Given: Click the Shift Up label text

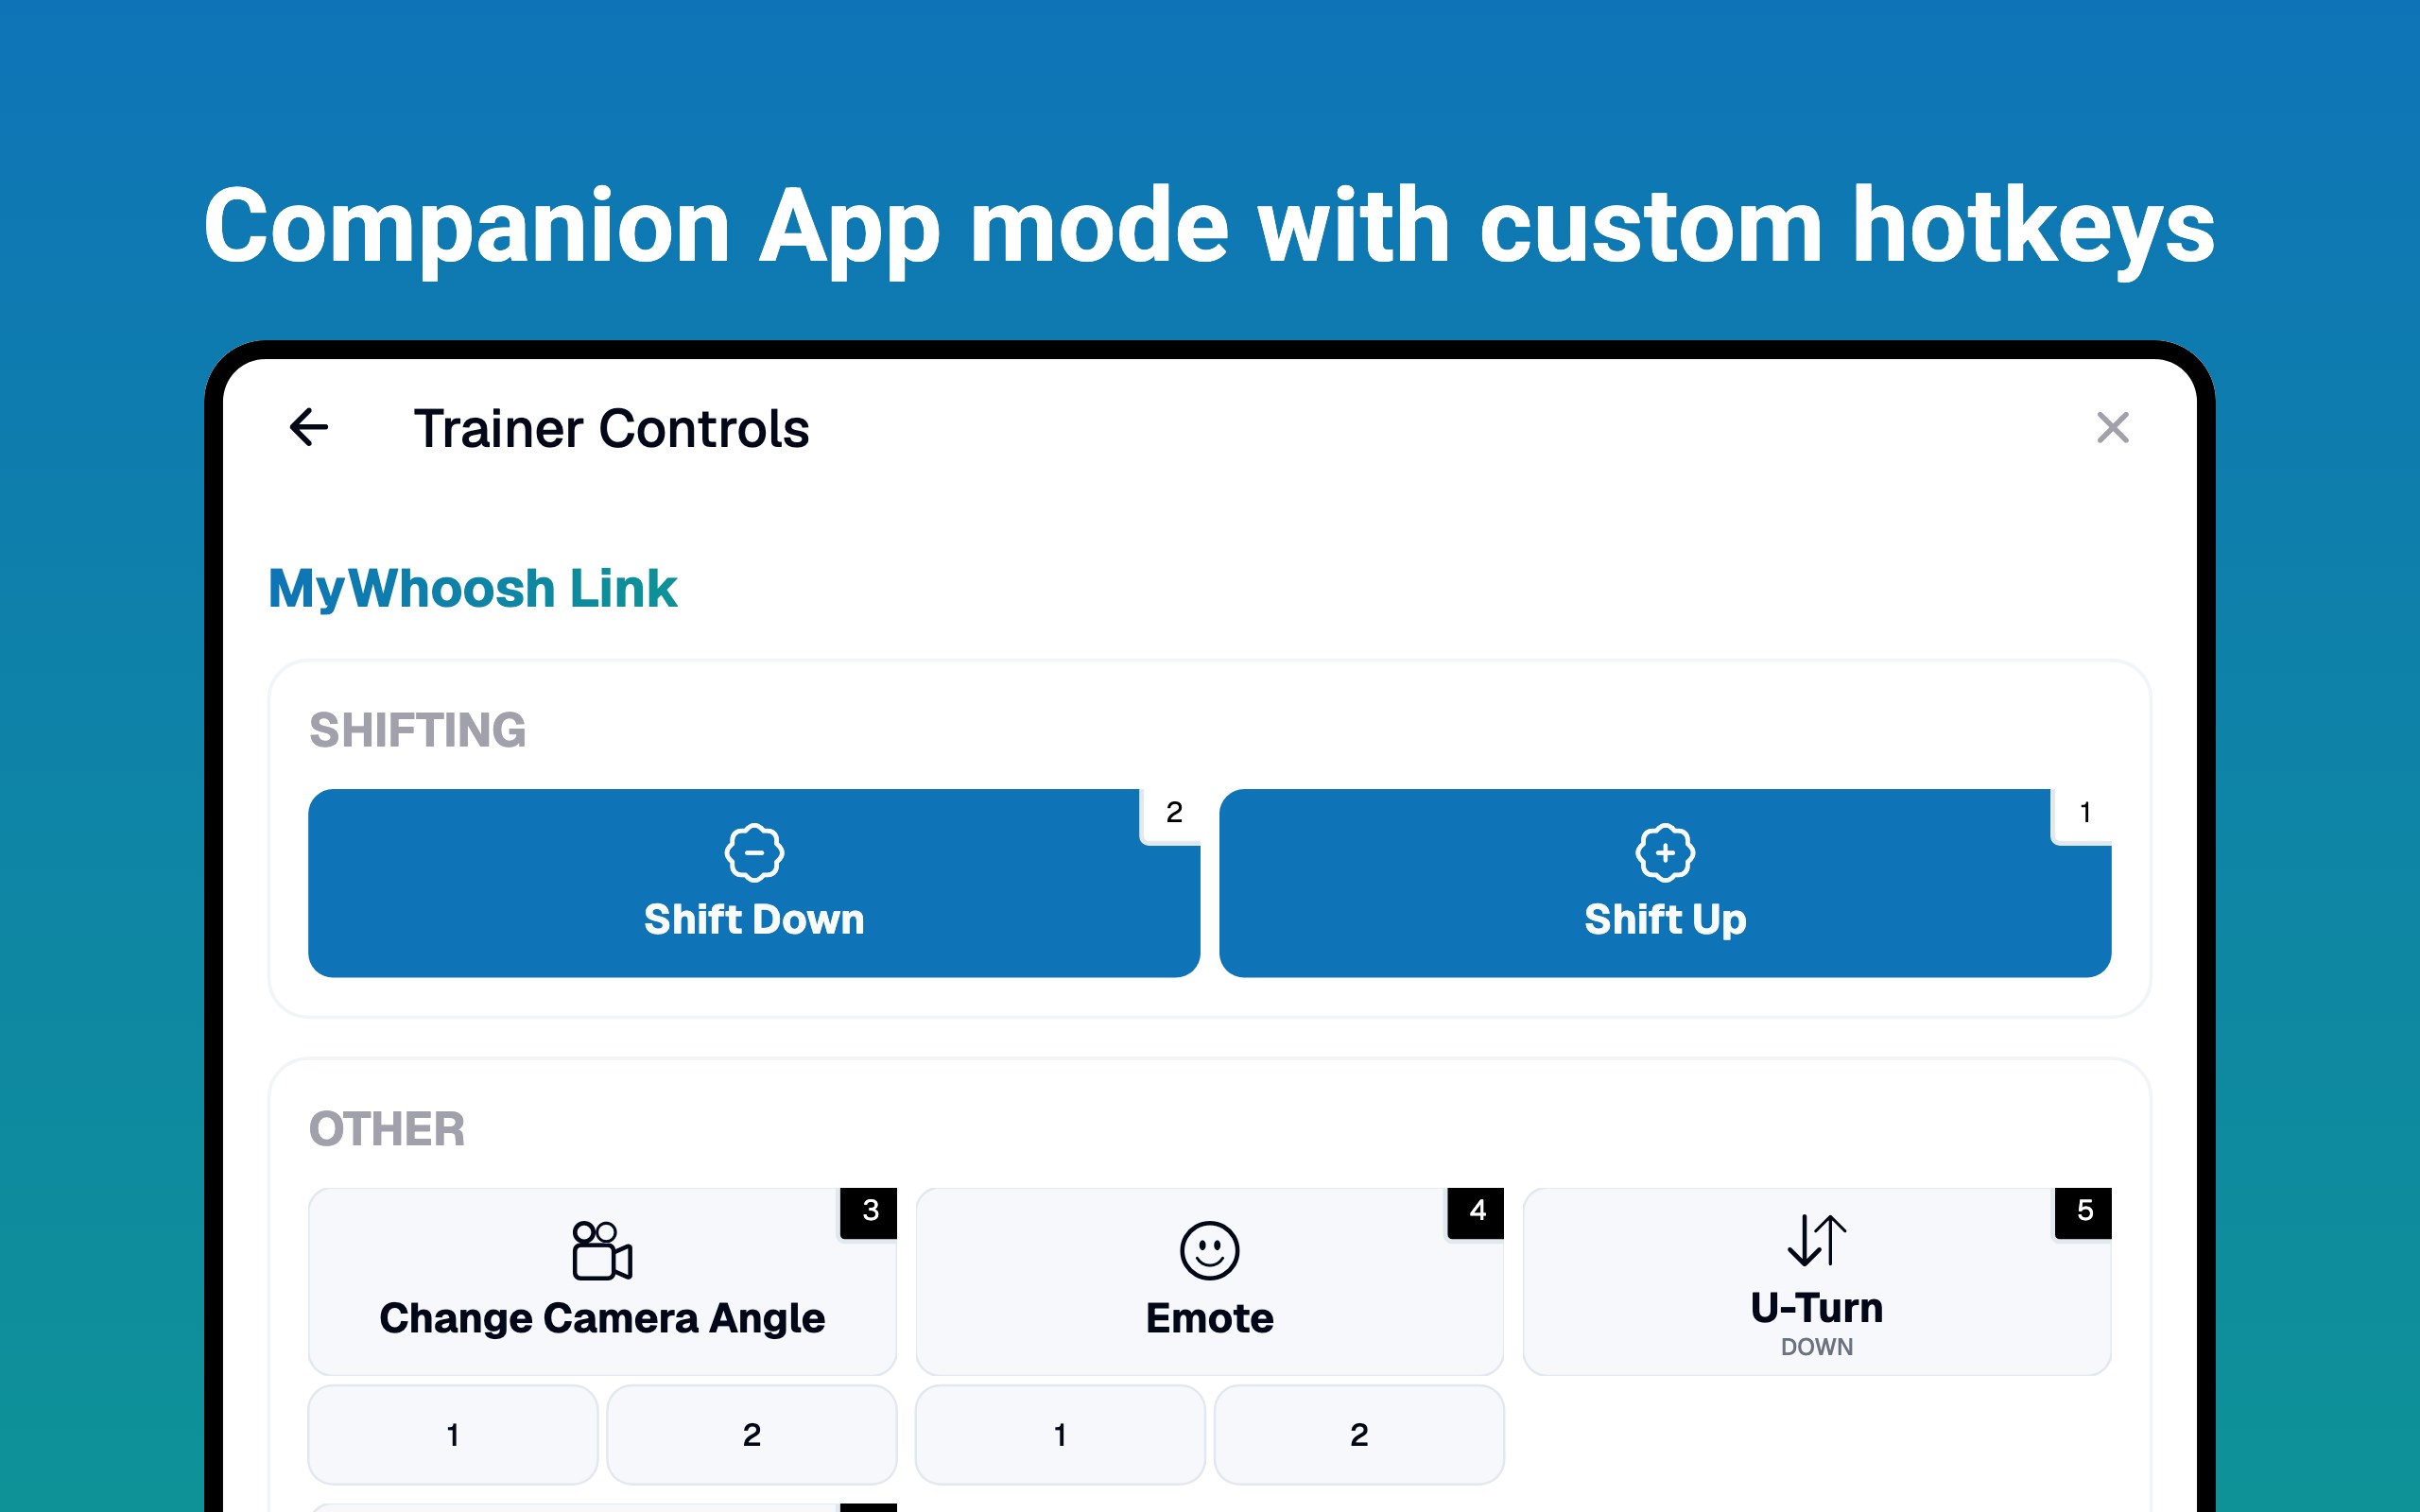Looking at the screenshot, I should [x=1665, y=919].
